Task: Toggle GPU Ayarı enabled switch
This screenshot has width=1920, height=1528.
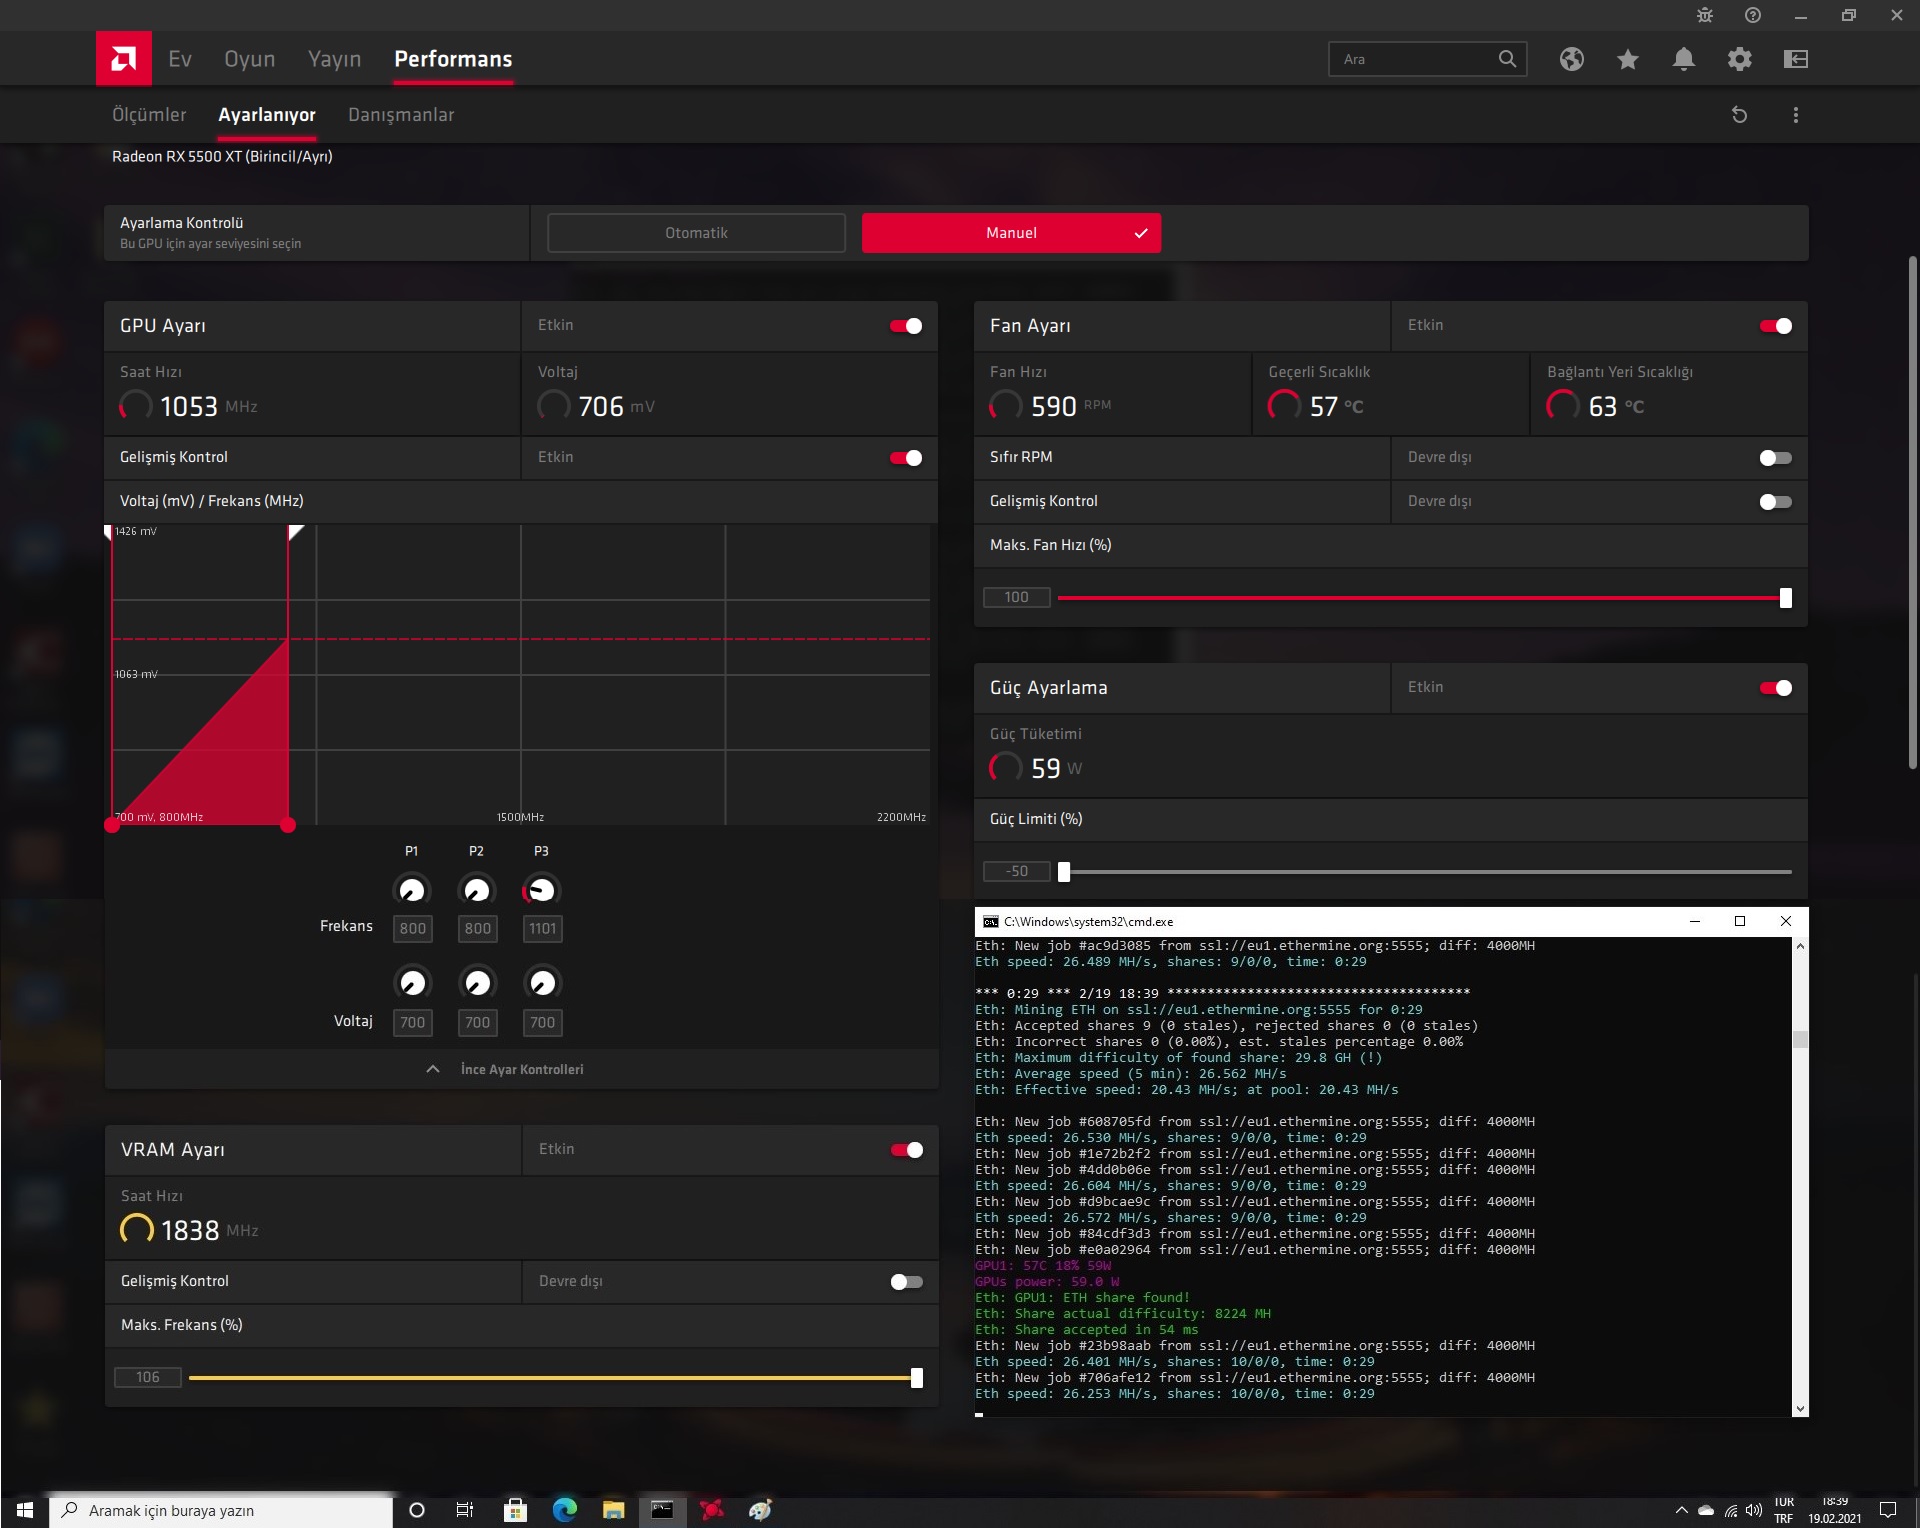Action: coord(906,326)
